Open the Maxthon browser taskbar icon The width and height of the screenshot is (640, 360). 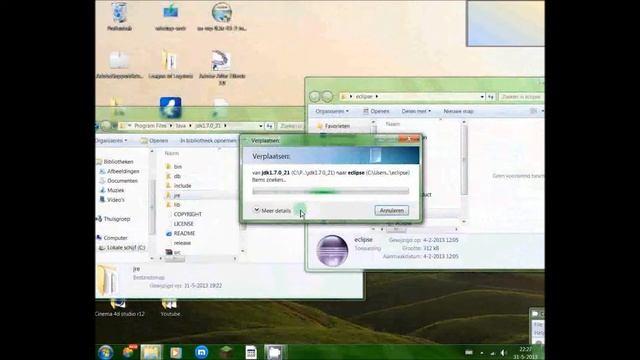pos(201,352)
